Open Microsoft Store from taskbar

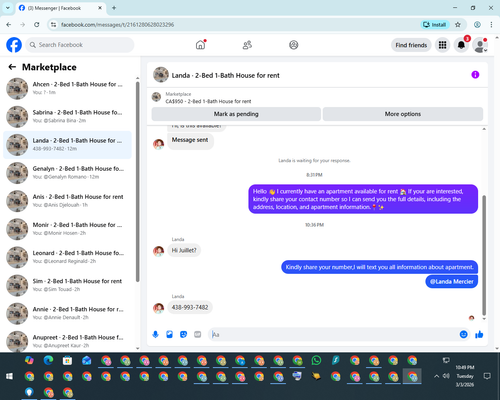(67, 360)
